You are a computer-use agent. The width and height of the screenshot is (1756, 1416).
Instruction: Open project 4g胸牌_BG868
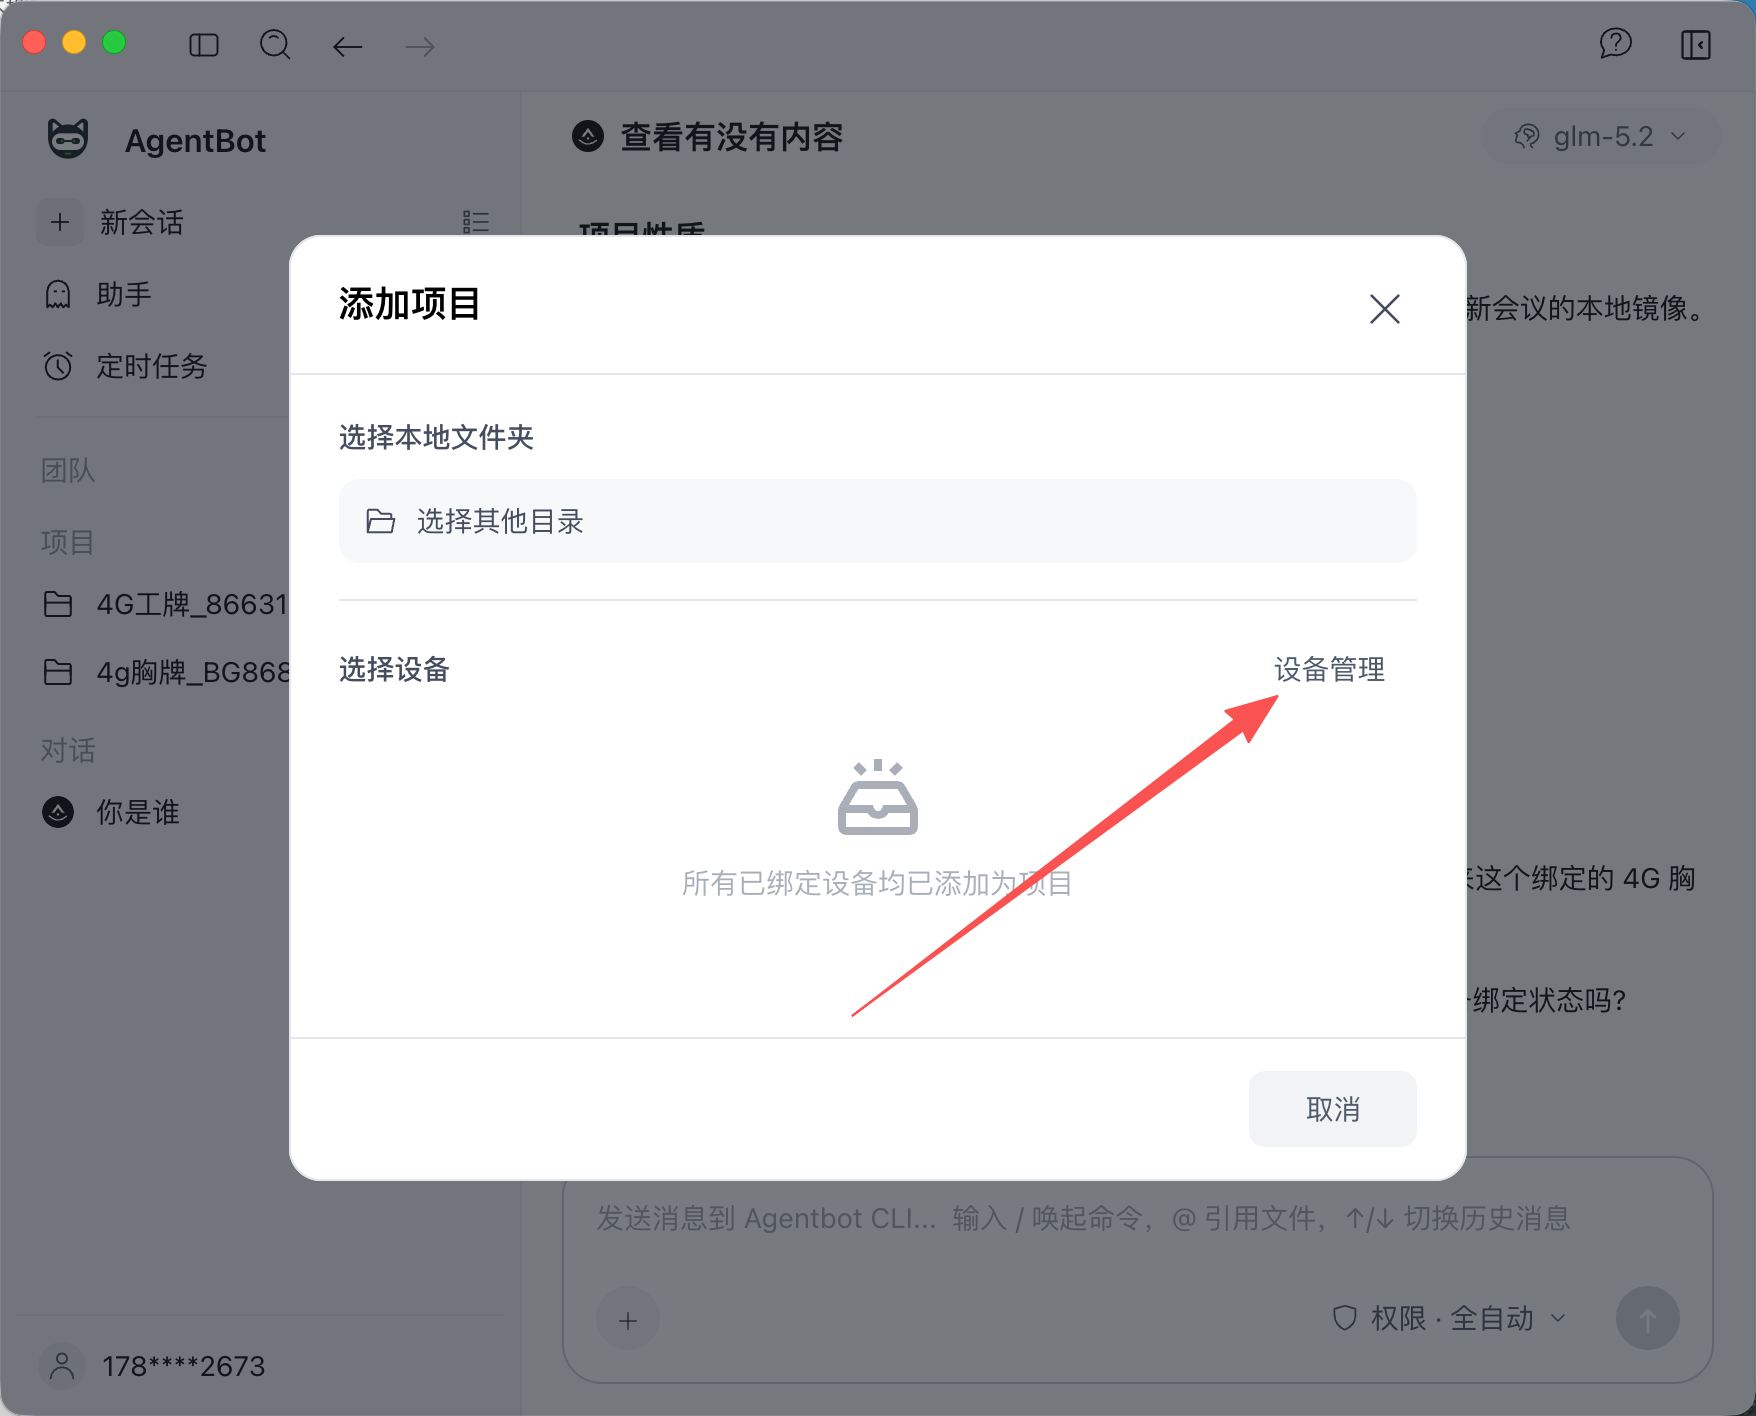tap(166, 672)
